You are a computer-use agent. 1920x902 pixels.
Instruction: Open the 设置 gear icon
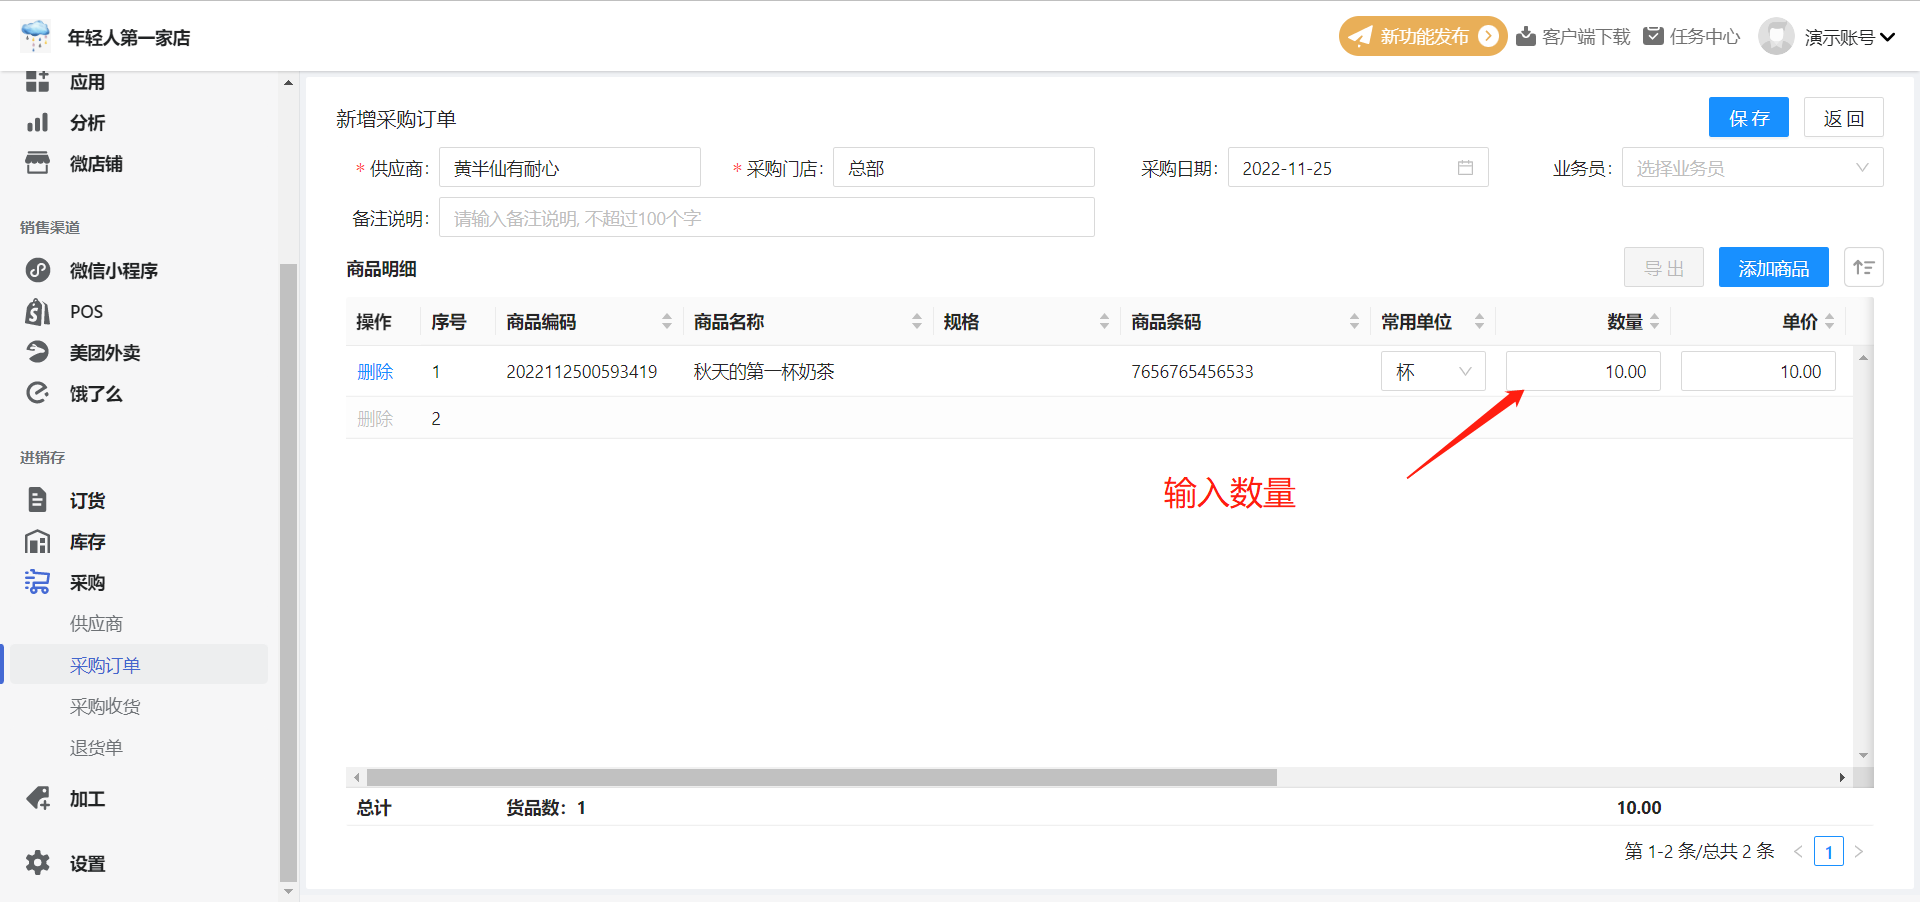[x=37, y=863]
